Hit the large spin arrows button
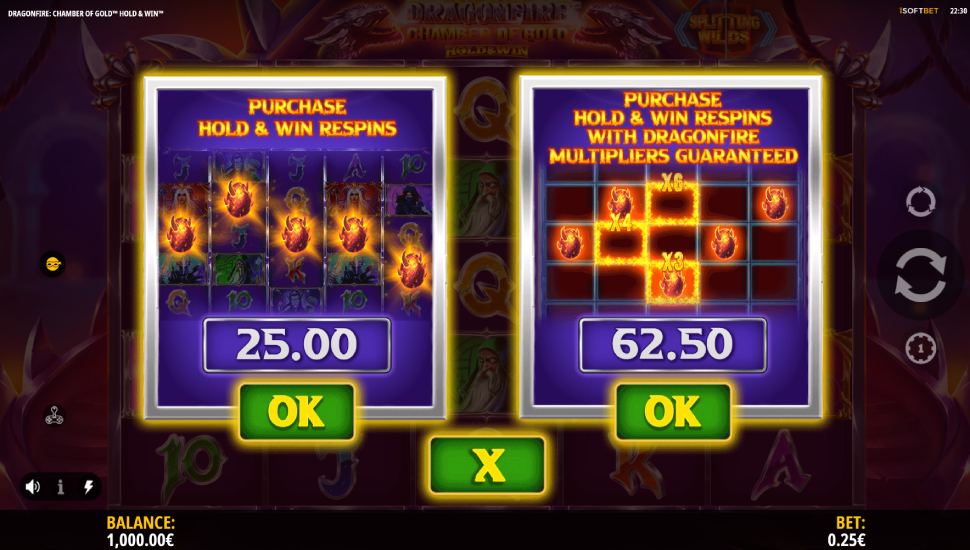This screenshot has width=970, height=550. 921,275
